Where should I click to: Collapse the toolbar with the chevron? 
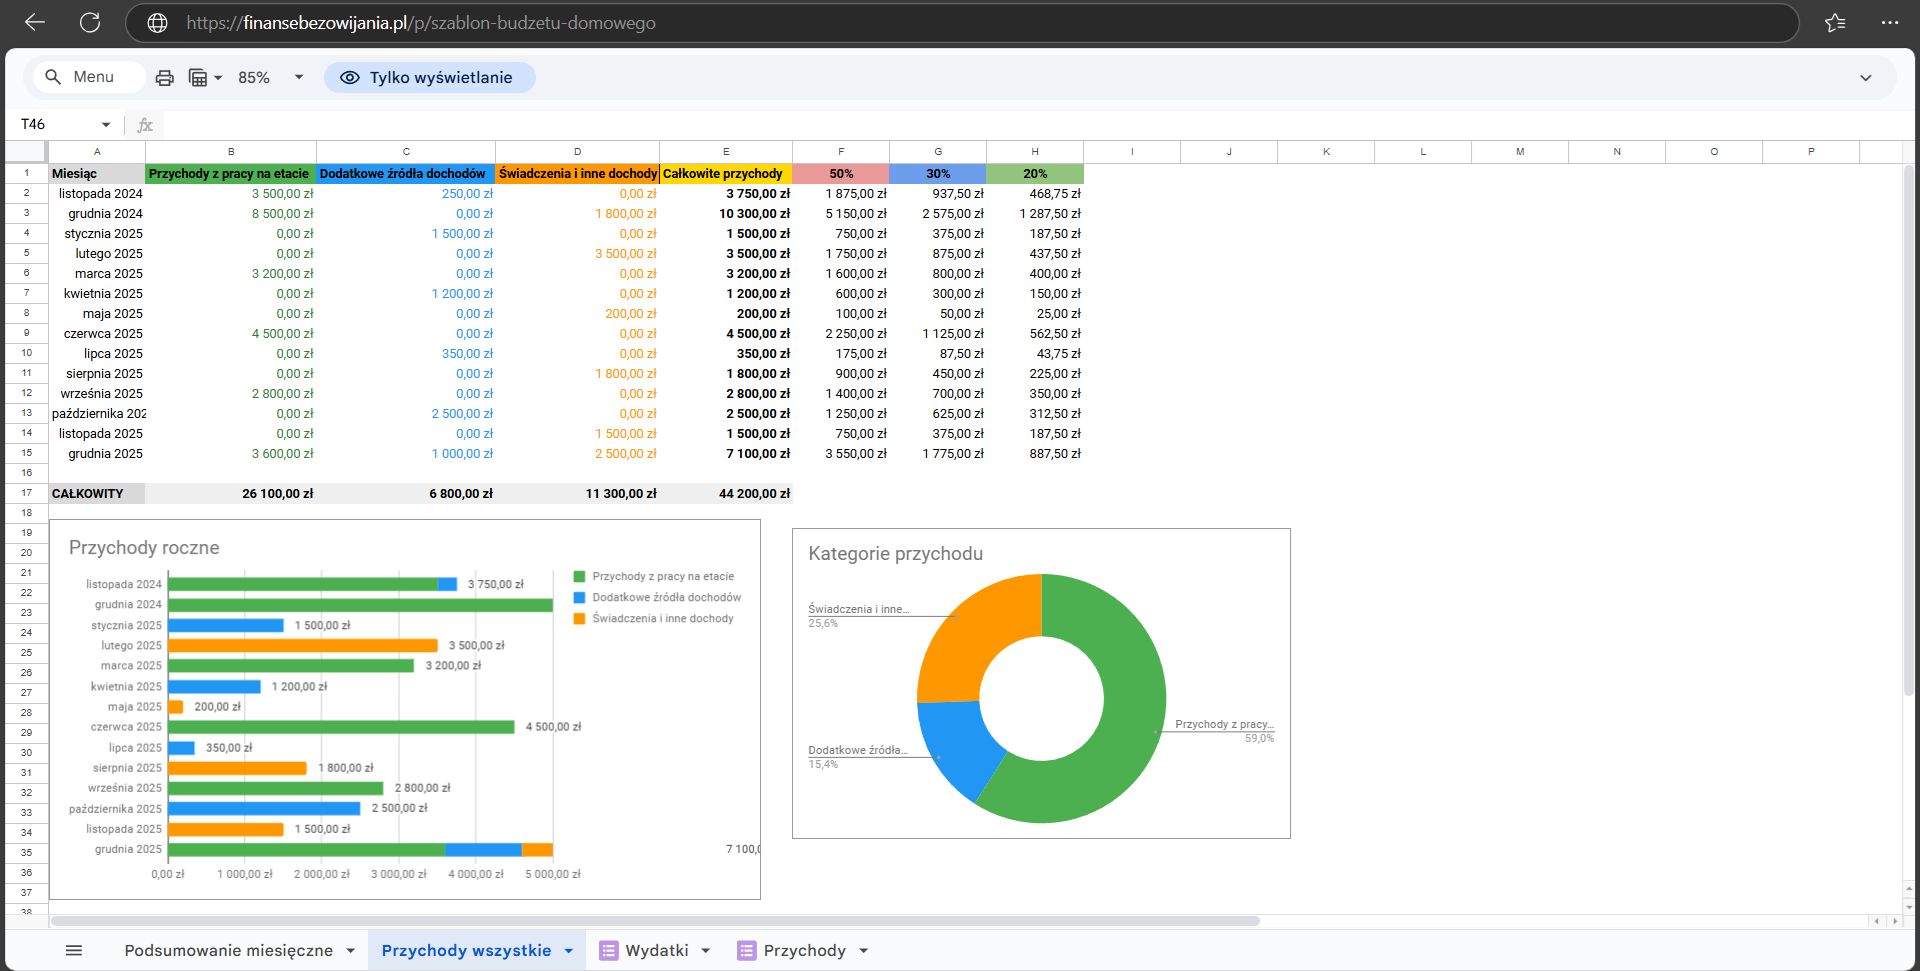pyautogui.click(x=1865, y=78)
